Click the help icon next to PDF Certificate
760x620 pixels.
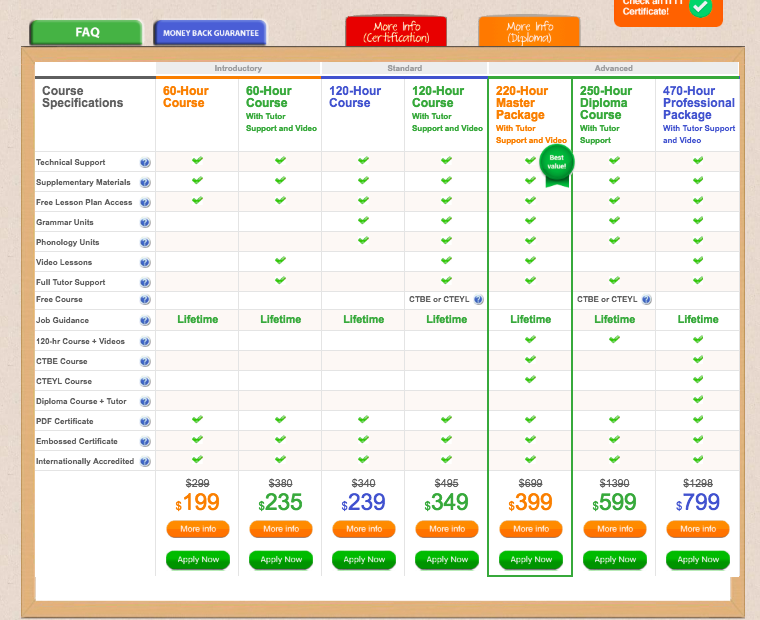145,422
